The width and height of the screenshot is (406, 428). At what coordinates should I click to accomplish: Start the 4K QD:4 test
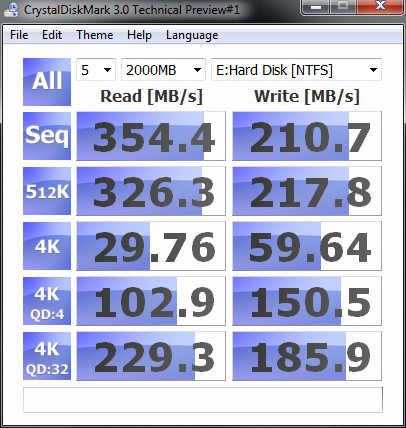pyautogui.click(x=47, y=301)
